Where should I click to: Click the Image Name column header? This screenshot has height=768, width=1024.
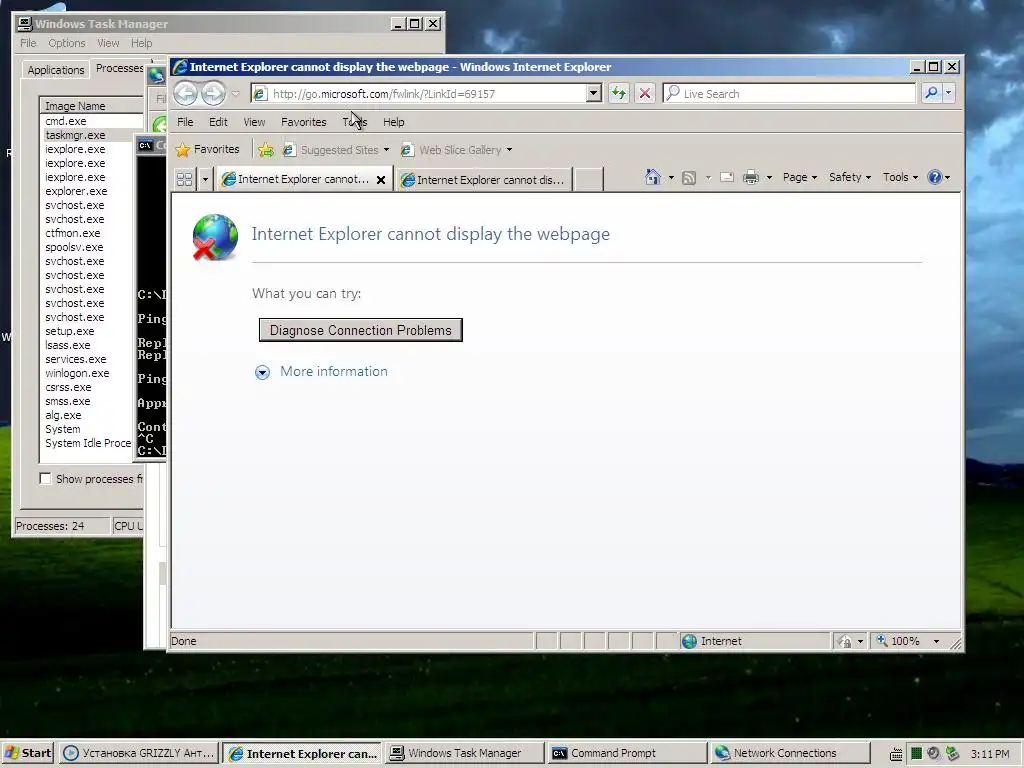91,106
